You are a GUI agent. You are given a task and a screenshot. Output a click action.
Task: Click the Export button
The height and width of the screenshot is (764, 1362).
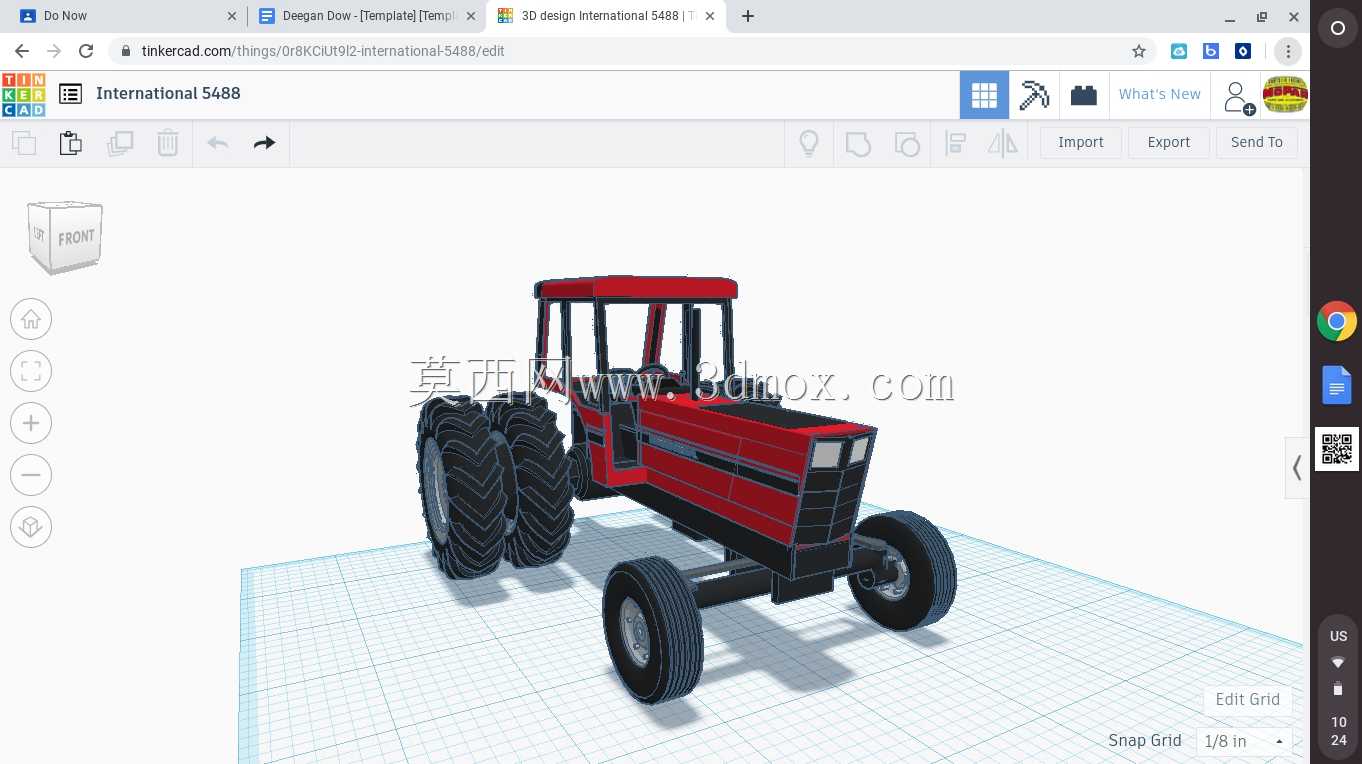tap(1169, 143)
